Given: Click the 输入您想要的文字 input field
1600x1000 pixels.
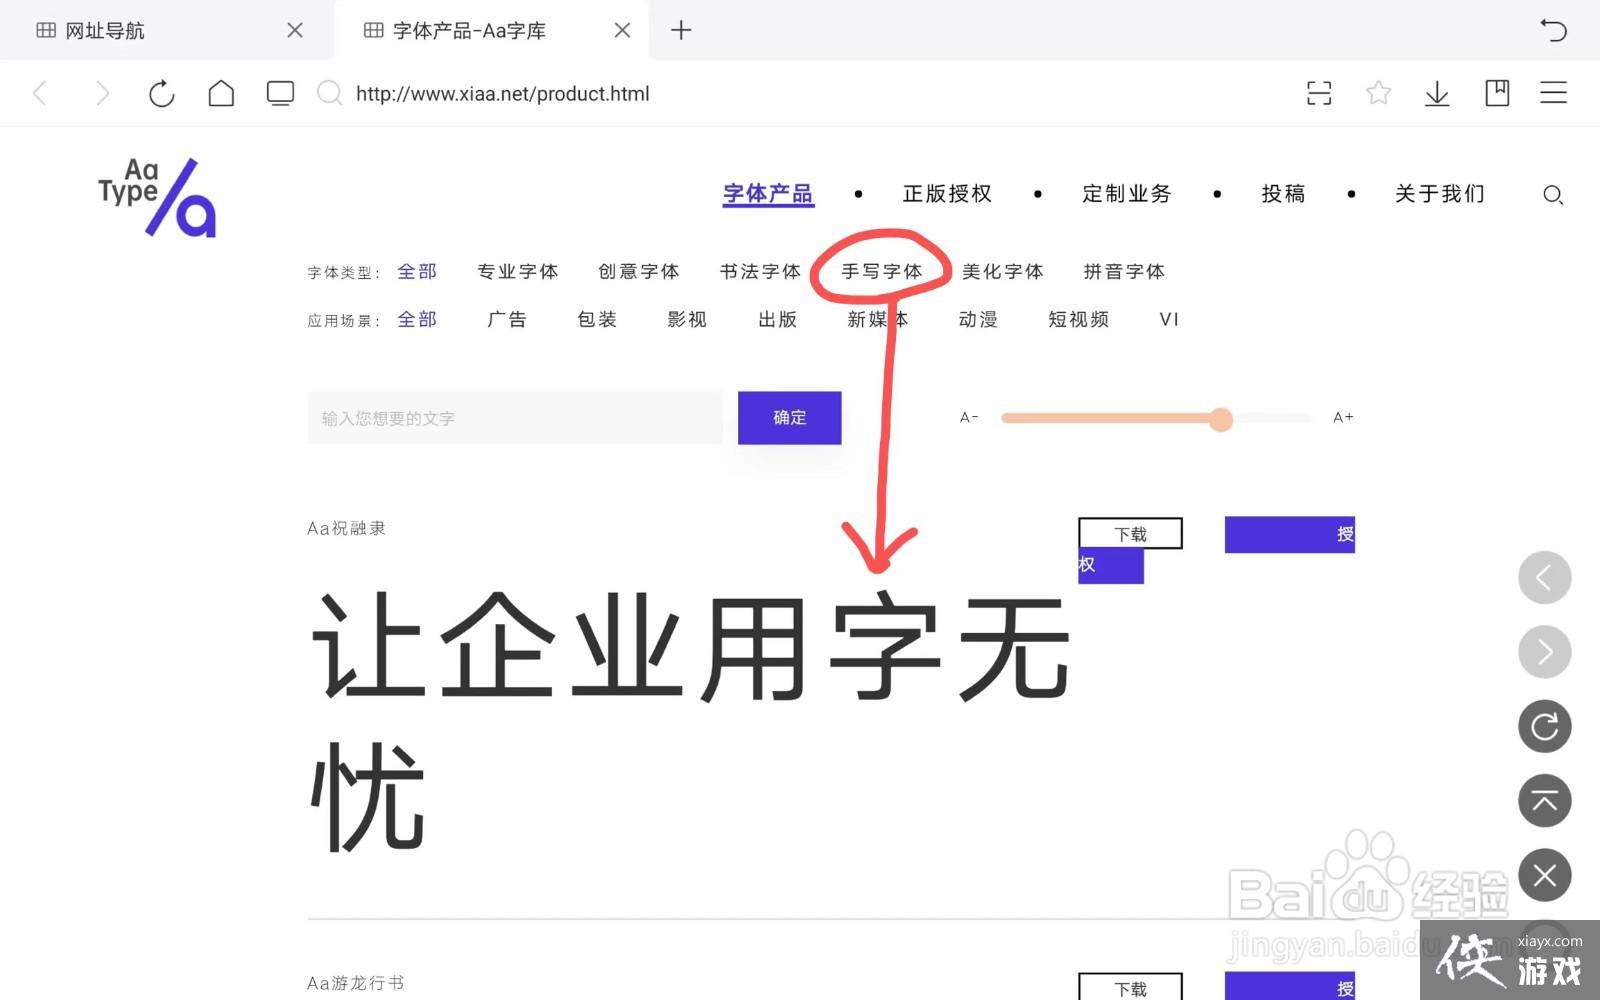Looking at the screenshot, I should [515, 418].
